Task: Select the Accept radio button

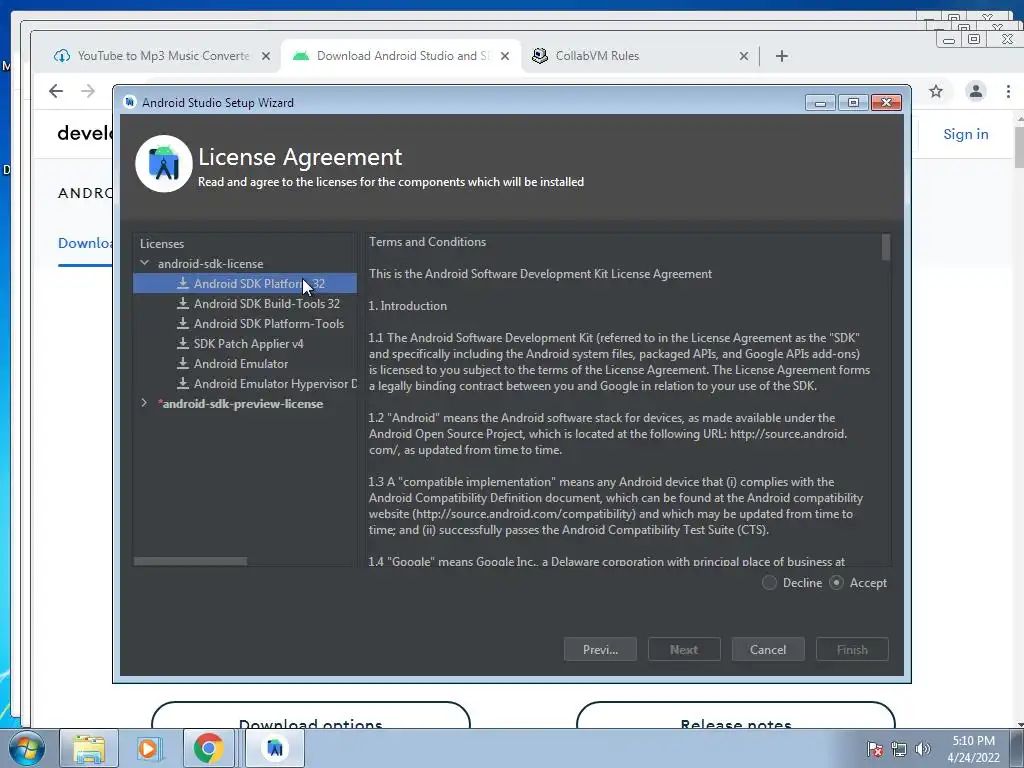Action: 836,583
